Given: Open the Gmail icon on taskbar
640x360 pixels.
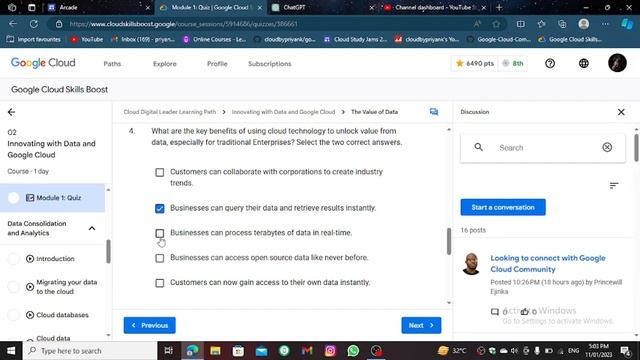Looking at the screenshot, I should (x=307, y=351).
